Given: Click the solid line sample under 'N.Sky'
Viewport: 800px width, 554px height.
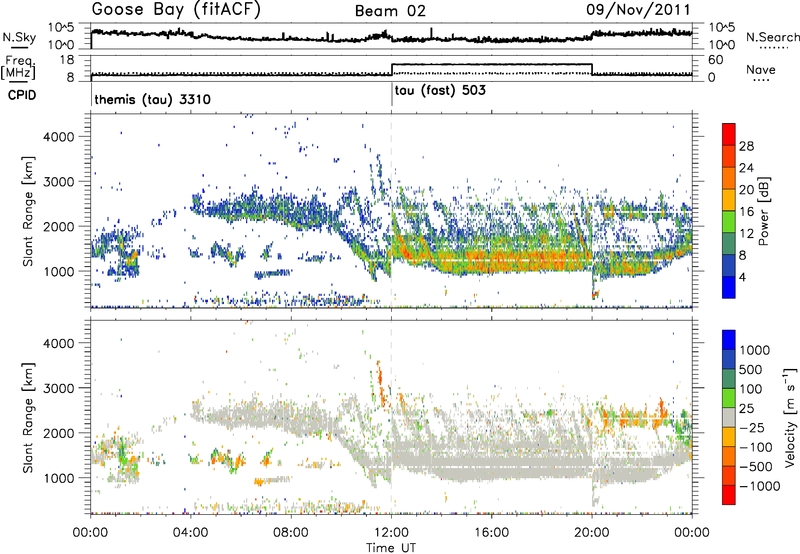Looking at the screenshot, I should pyautogui.click(x=19, y=47).
